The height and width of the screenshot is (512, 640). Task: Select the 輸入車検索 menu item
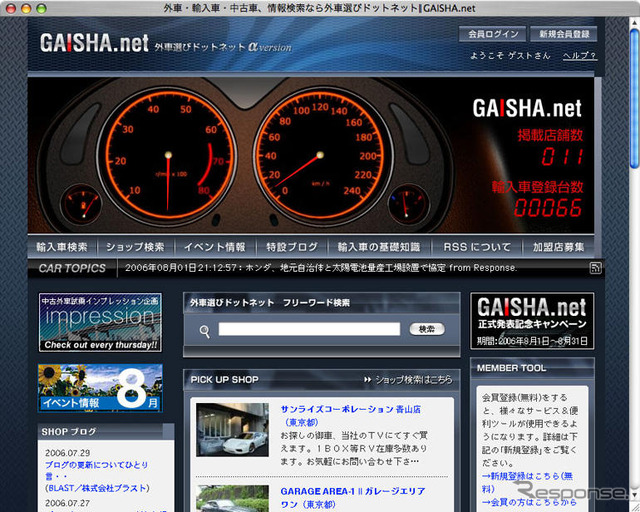(62, 247)
